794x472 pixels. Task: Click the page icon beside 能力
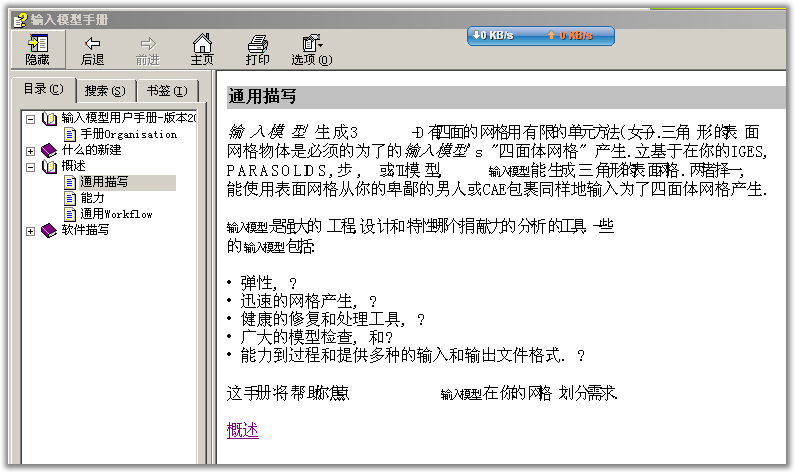(70, 198)
